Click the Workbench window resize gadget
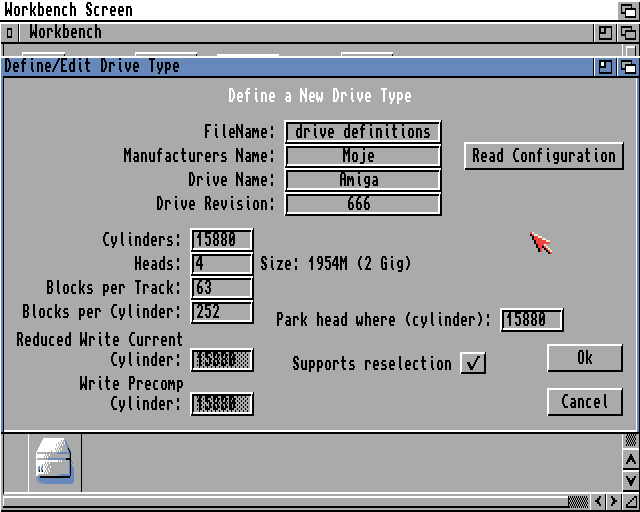The width and height of the screenshot is (640, 512). (630, 501)
